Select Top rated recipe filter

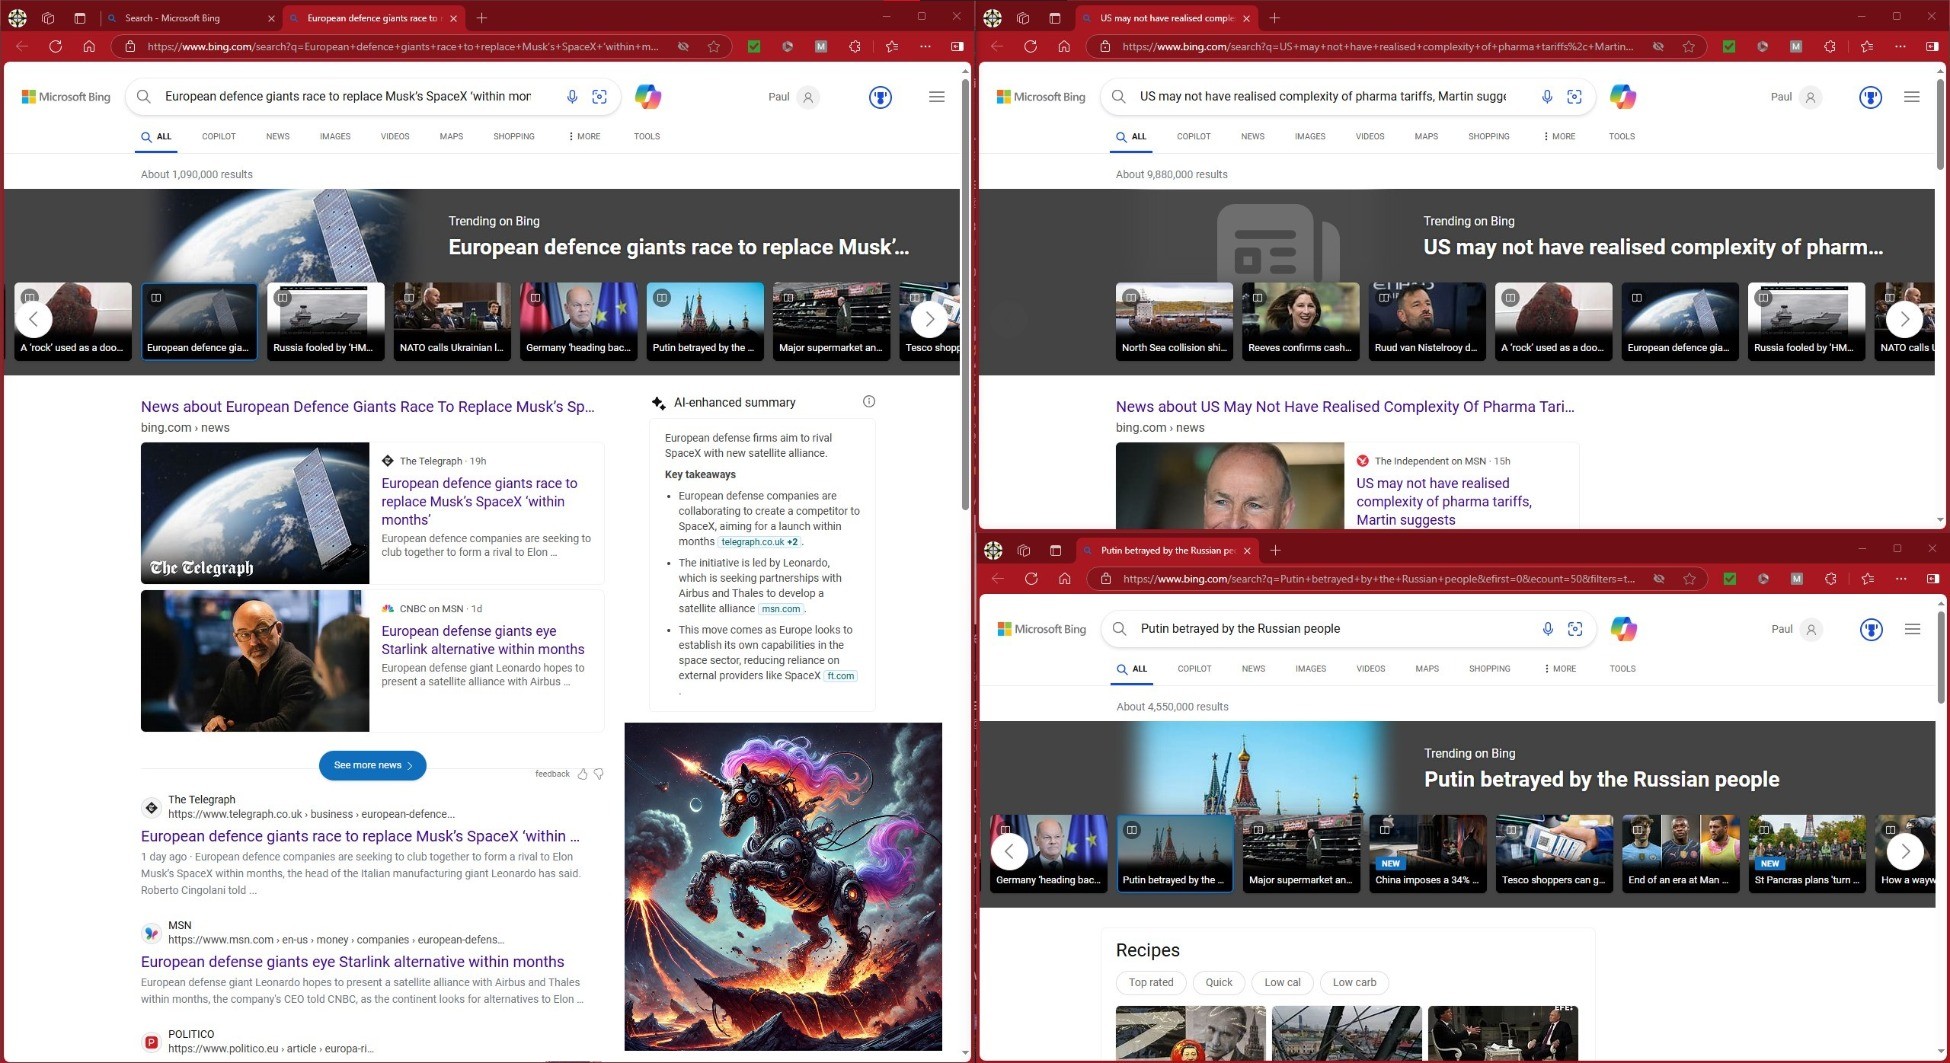coord(1151,982)
